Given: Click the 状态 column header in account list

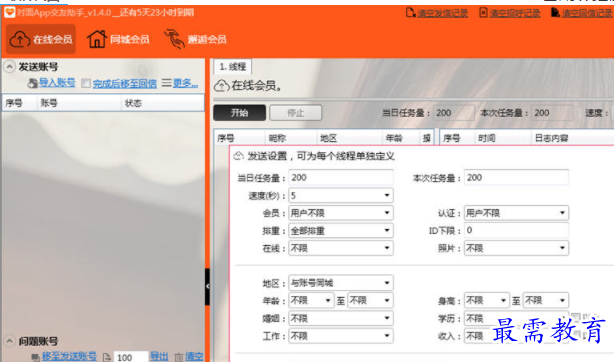Looking at the screenshot, I should (162, 103).
